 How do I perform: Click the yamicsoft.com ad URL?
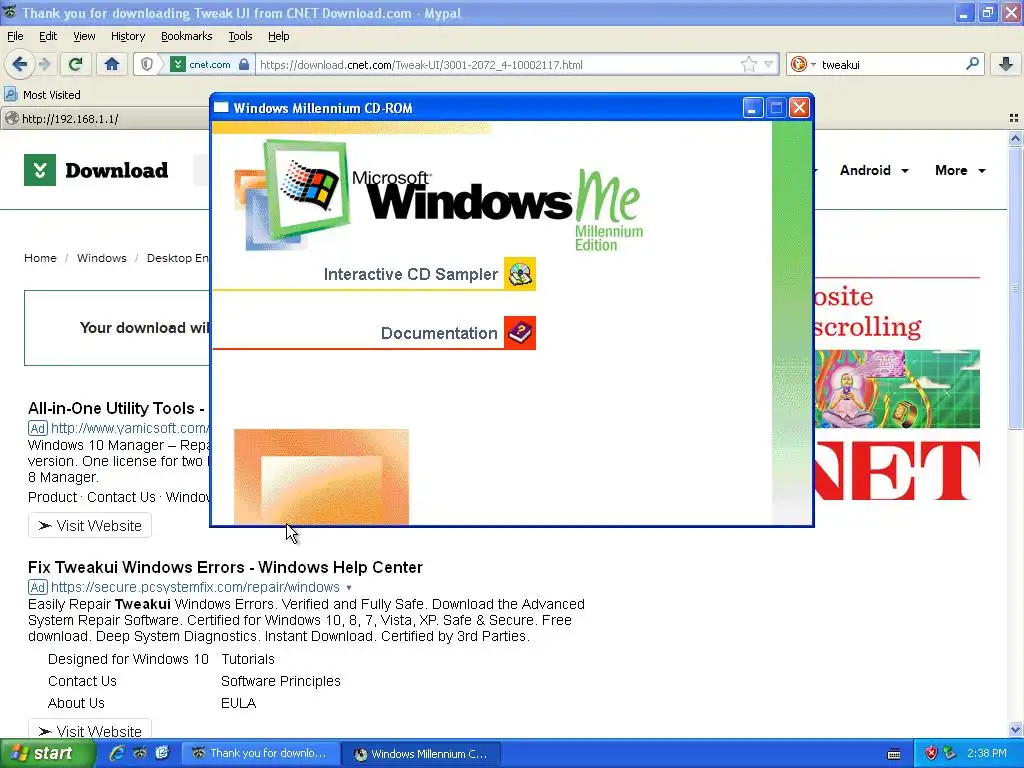tap(129, 428)
